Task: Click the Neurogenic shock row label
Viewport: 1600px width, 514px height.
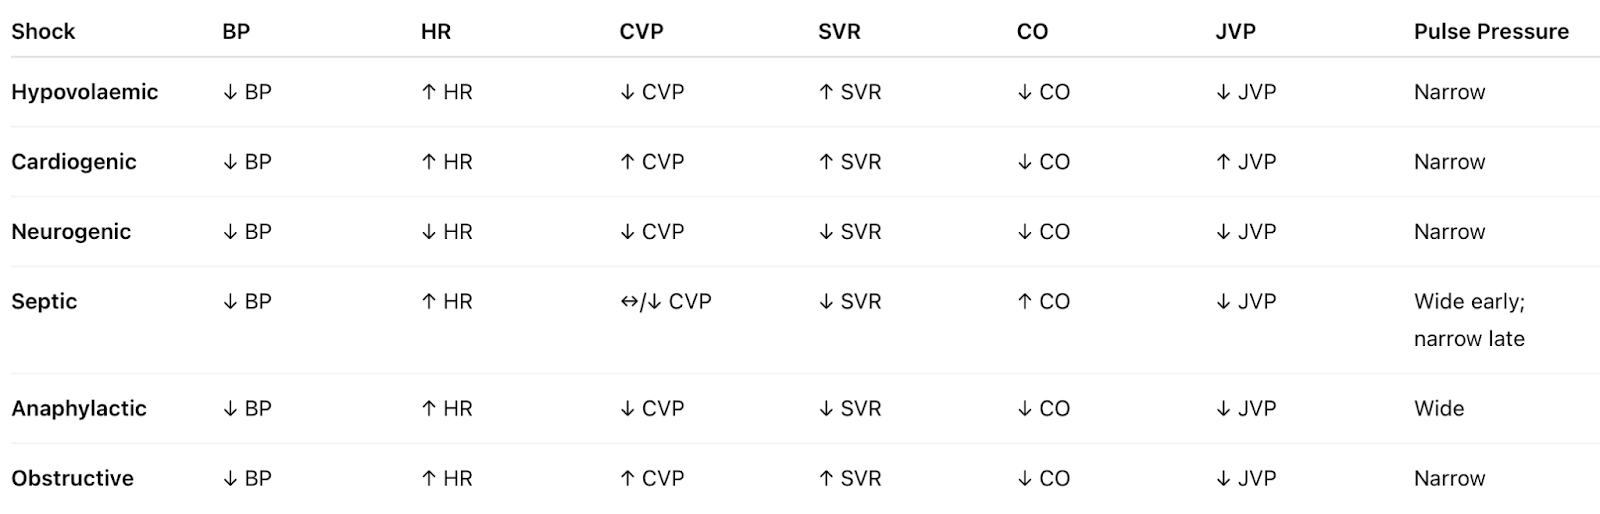Action: click(71, 232)
